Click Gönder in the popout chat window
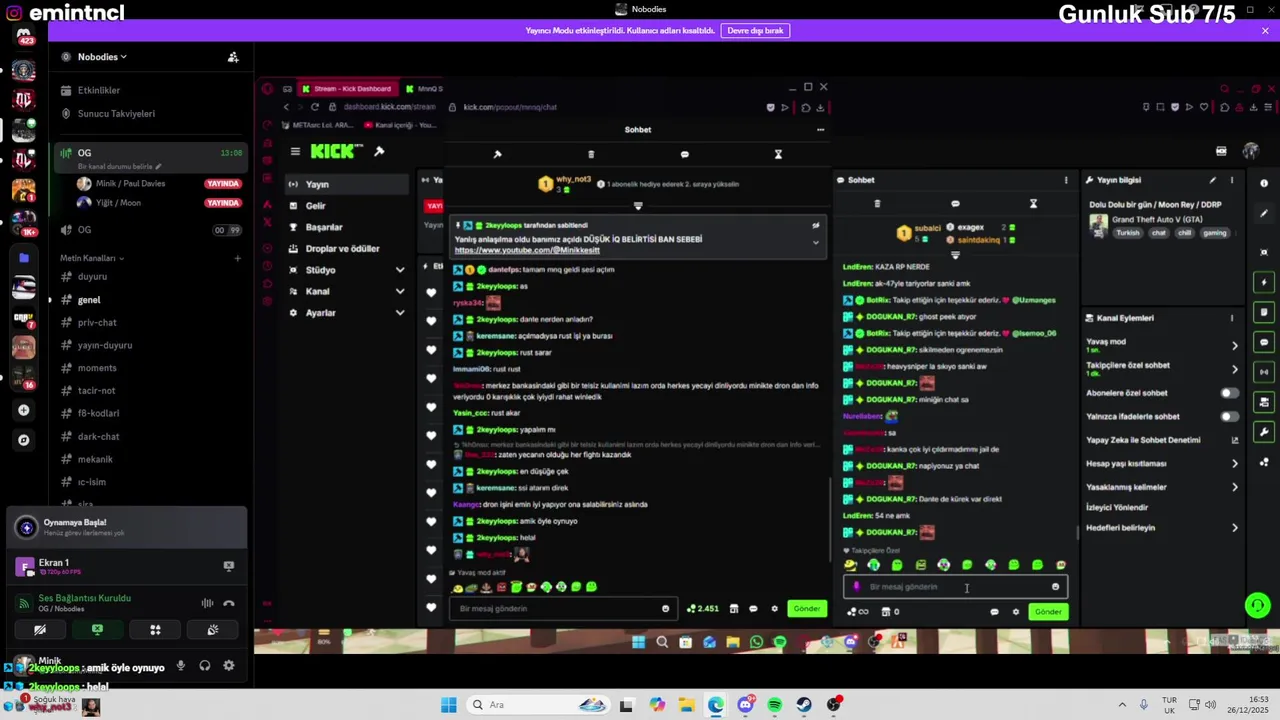Viewport: 1280px width, 720px height. tap(807, 608)
